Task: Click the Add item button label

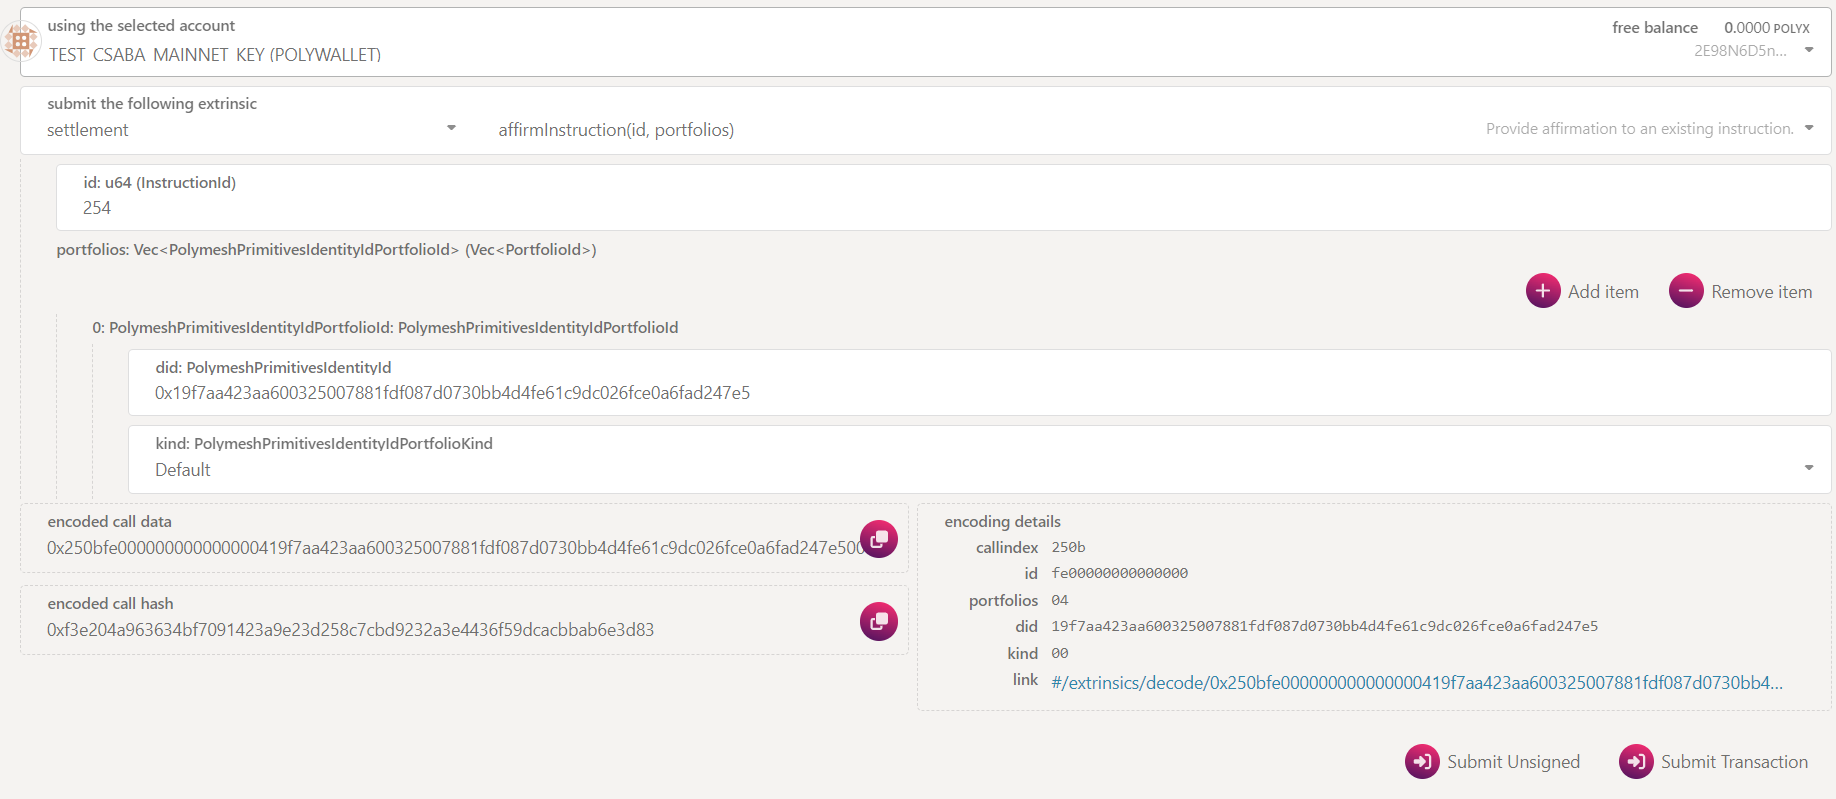Action: (x=1602, y=292)
